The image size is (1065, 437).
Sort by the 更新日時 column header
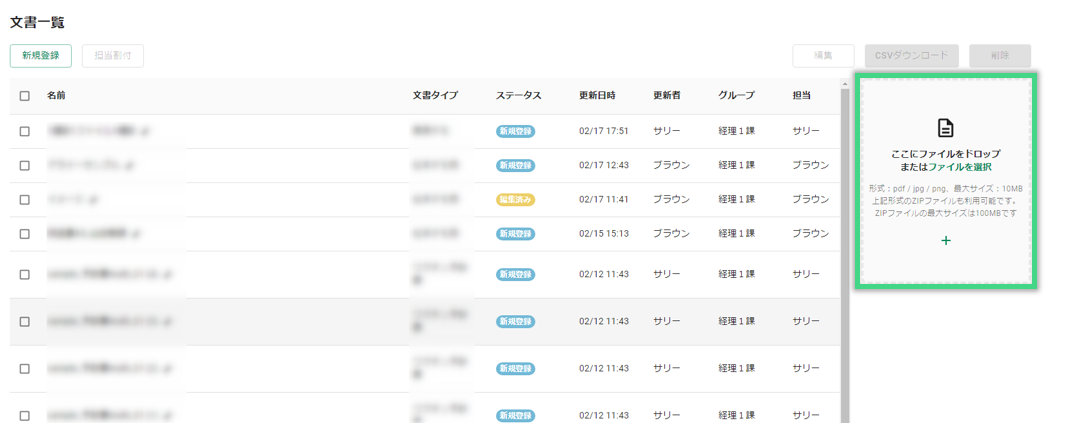597,96
